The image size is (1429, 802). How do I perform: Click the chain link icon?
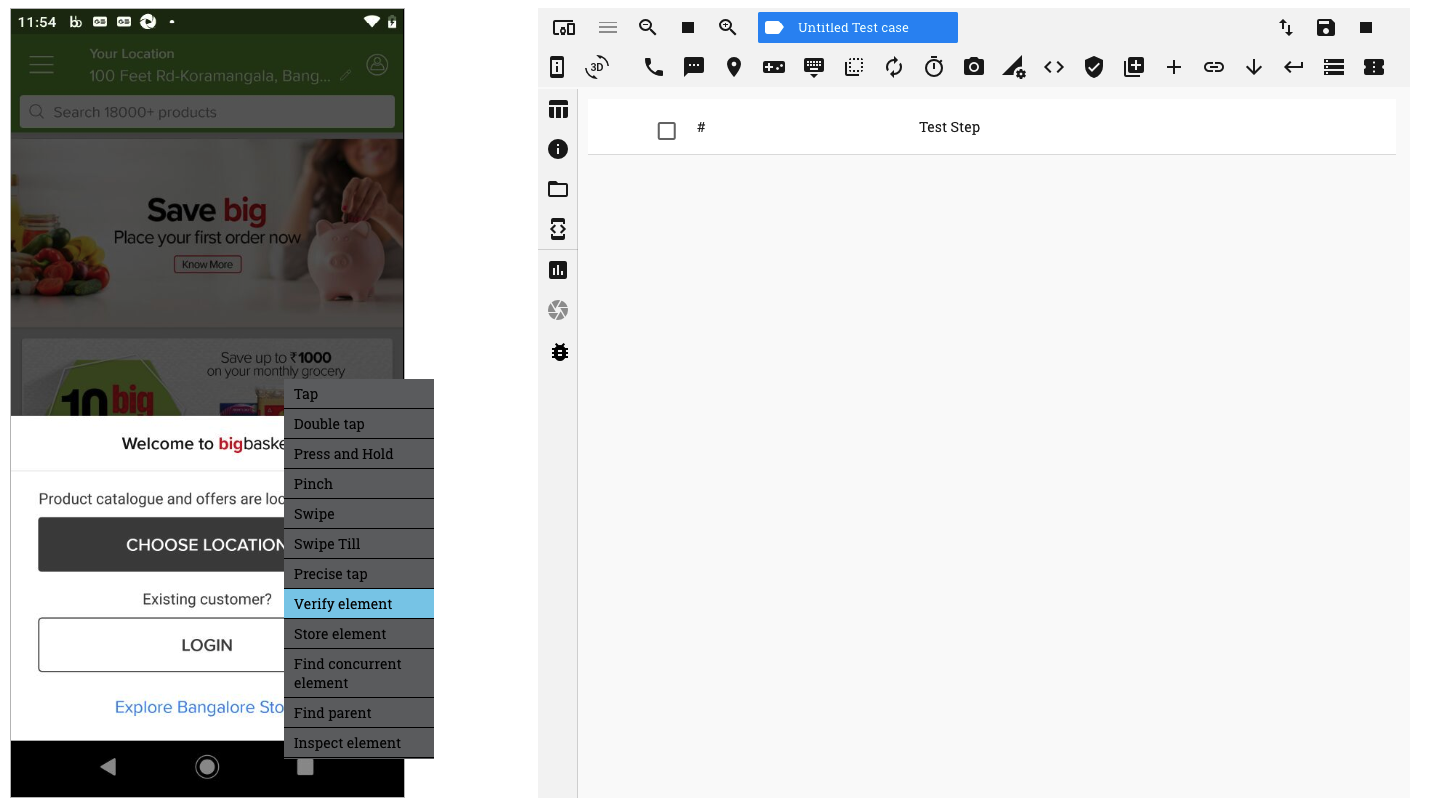(1214, 67)
